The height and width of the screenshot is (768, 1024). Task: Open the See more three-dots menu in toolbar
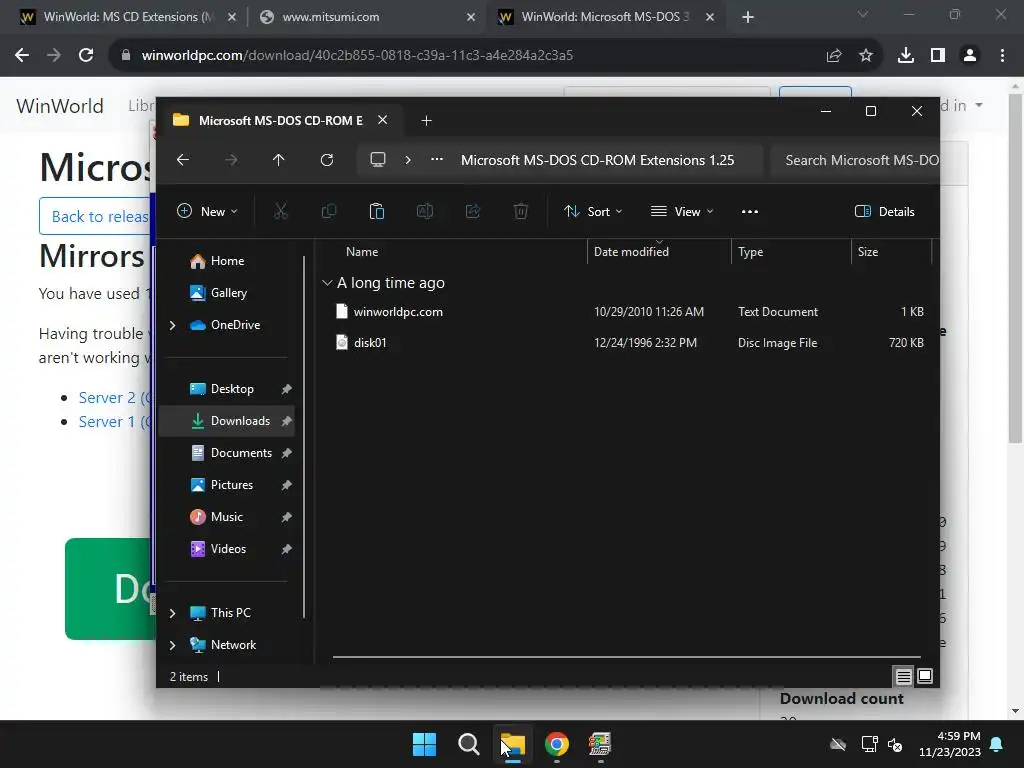coord(750,212)
